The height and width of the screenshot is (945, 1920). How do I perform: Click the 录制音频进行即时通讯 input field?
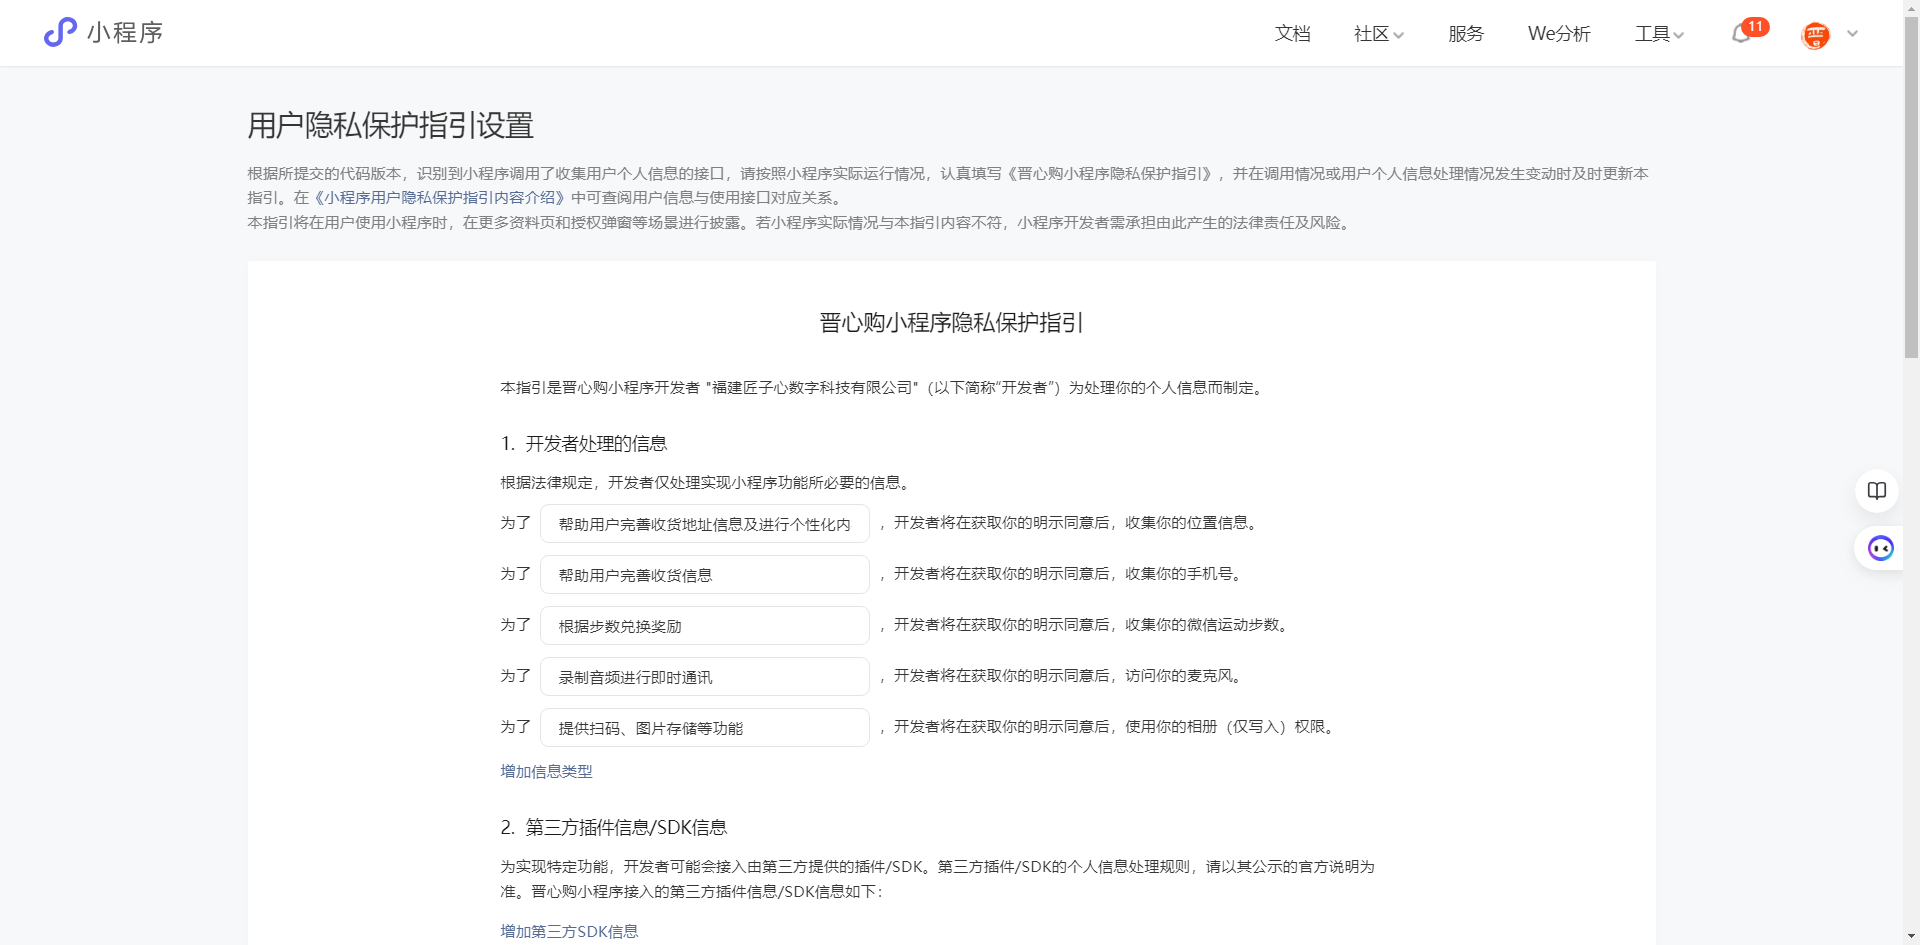[x=704, y=677]
